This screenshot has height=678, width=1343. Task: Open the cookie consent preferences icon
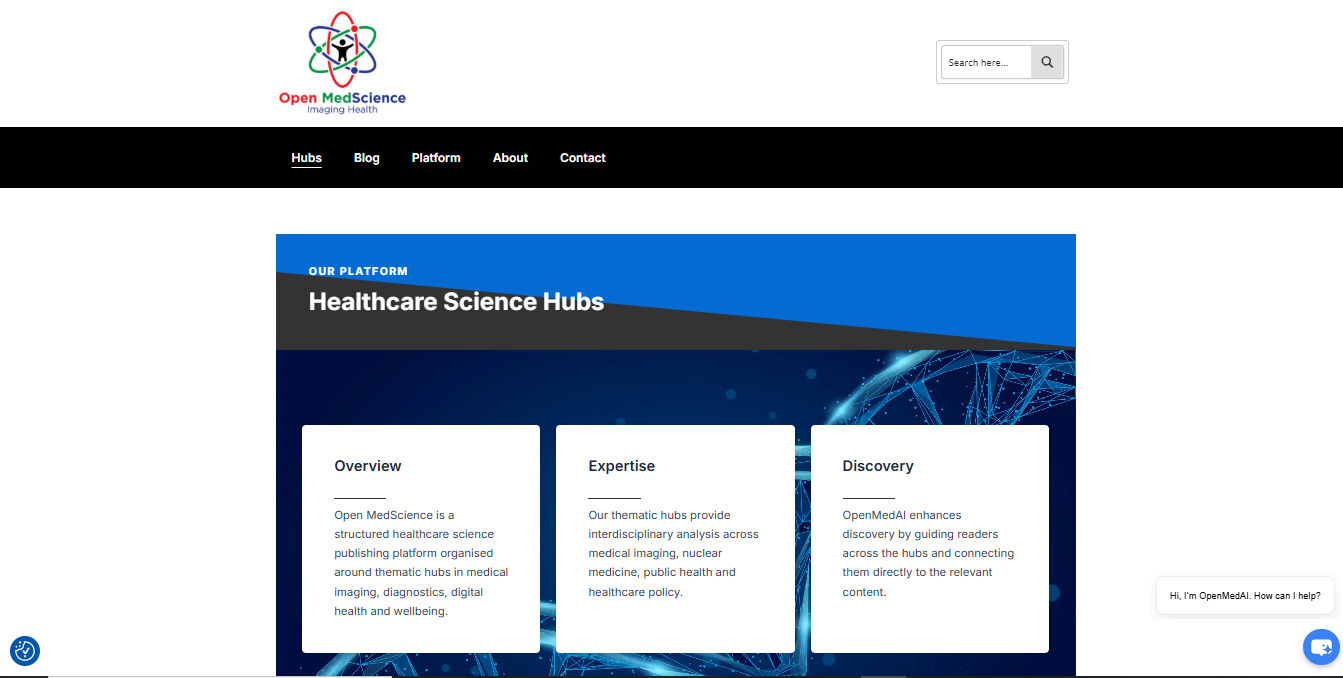(25, 651)
